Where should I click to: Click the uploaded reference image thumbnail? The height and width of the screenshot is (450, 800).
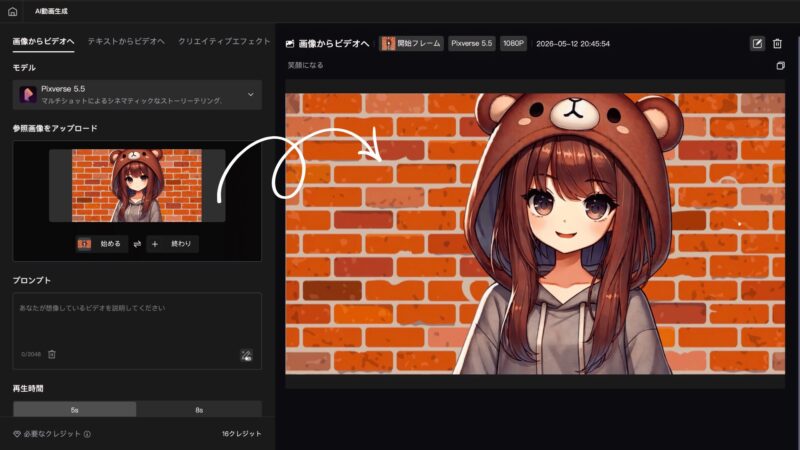click(137, 186)
